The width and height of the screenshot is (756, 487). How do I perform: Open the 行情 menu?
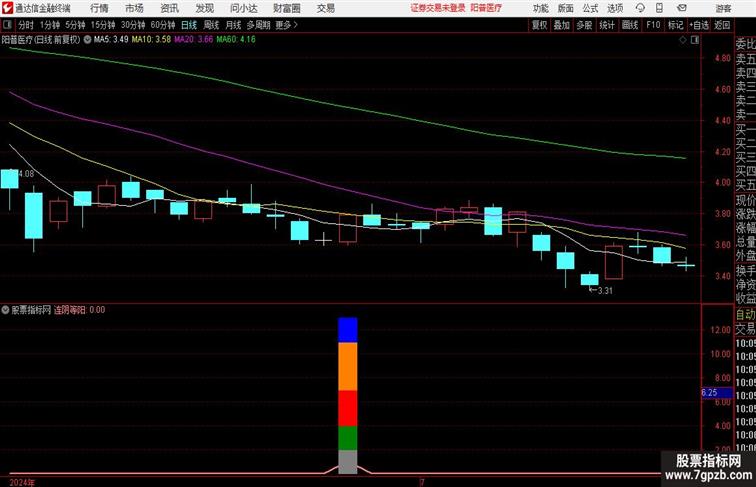pyautogui.click(x=99, y=8)
